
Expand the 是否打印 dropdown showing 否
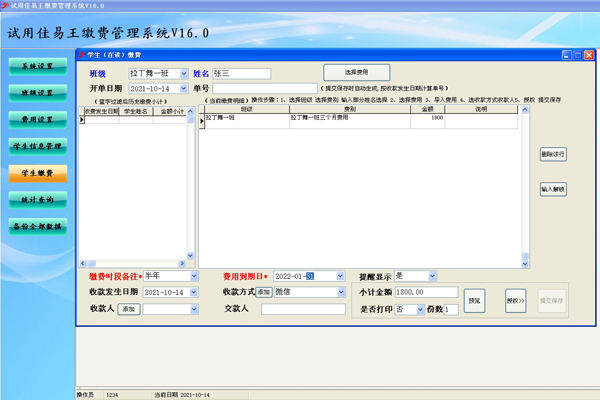point(420,309)
